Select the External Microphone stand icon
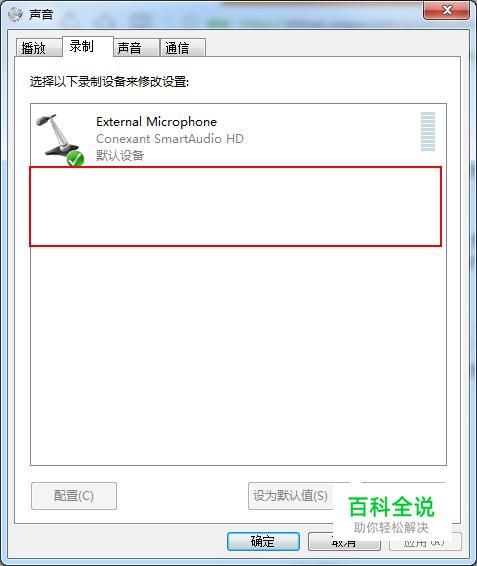Viewport: 477px width, 566px height. click(x=58, y=136)
